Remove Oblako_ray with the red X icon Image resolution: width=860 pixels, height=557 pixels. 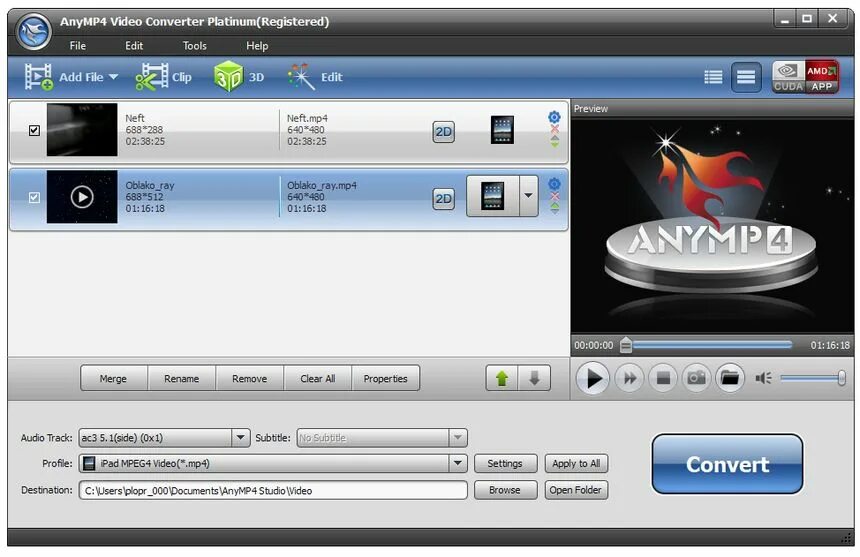point(555,197)
